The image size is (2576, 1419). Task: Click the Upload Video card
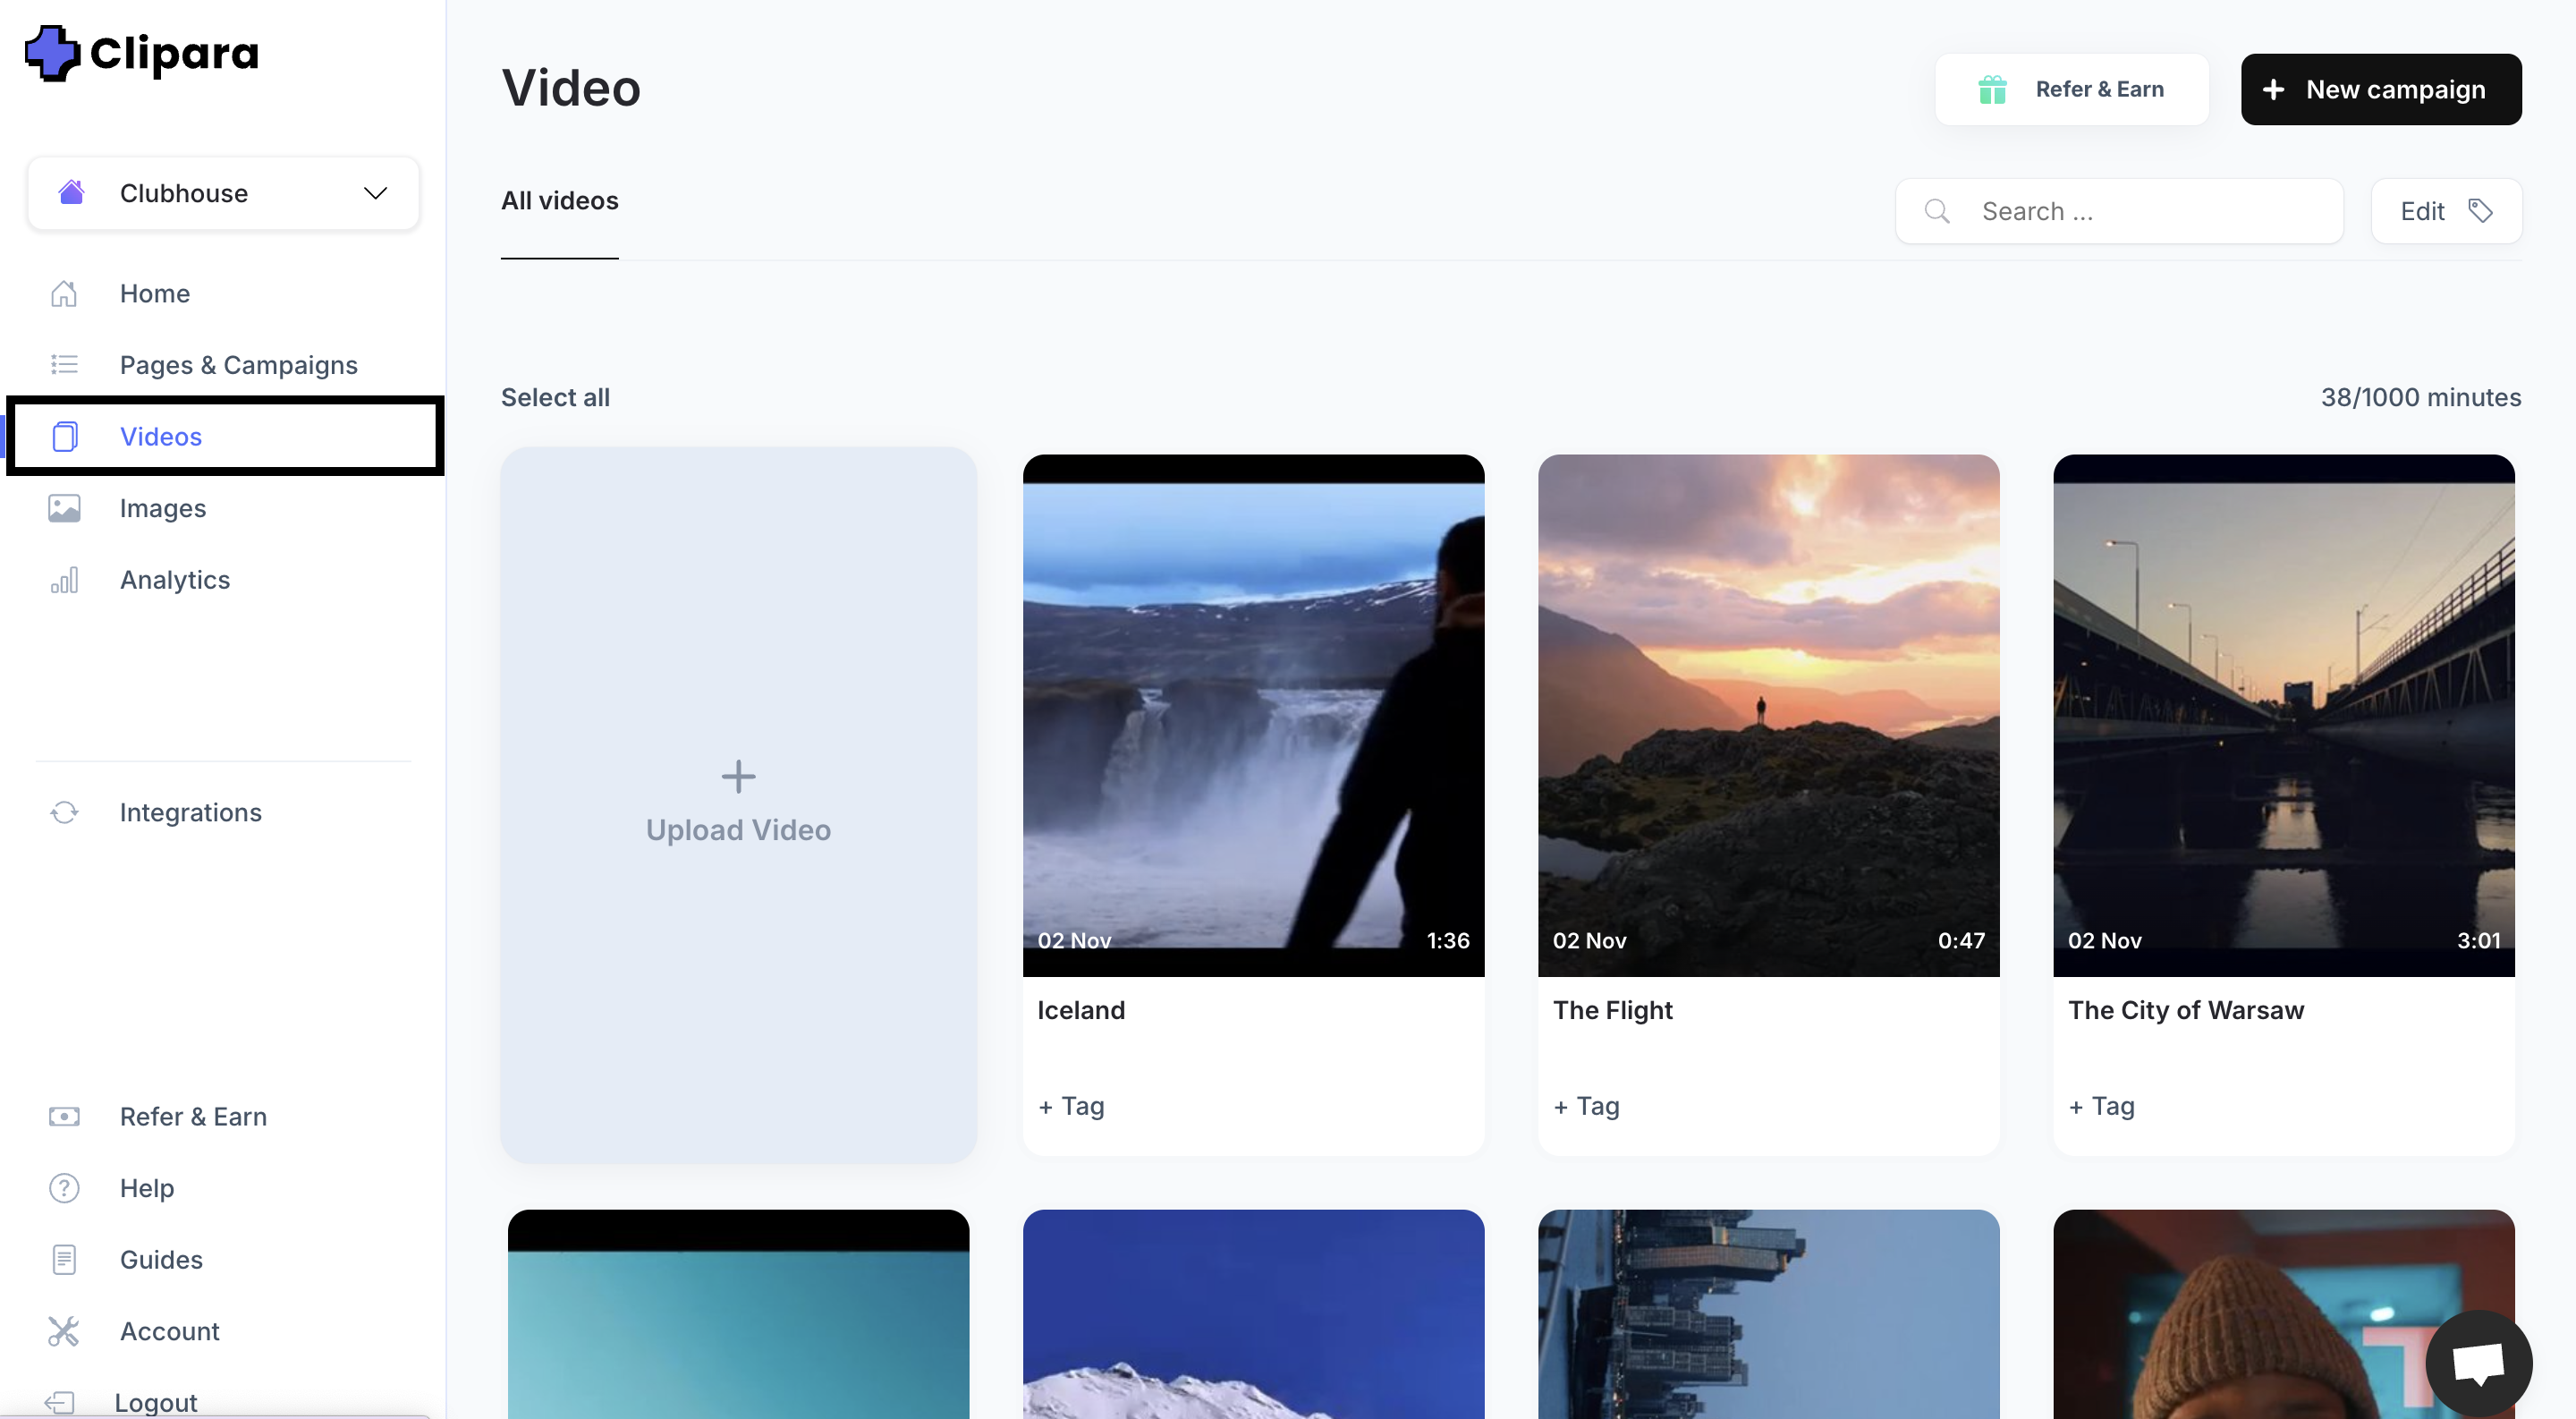point(738,805)
